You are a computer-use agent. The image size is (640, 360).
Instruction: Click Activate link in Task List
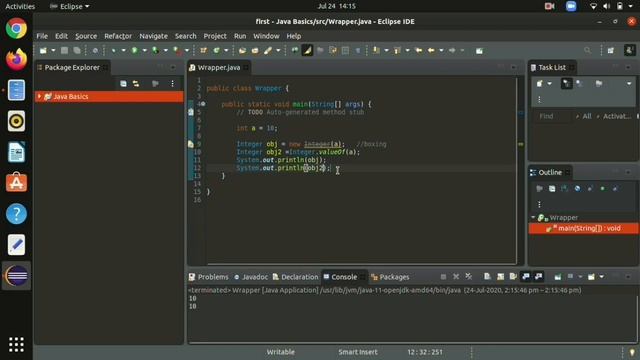click(x=617, y=116)
